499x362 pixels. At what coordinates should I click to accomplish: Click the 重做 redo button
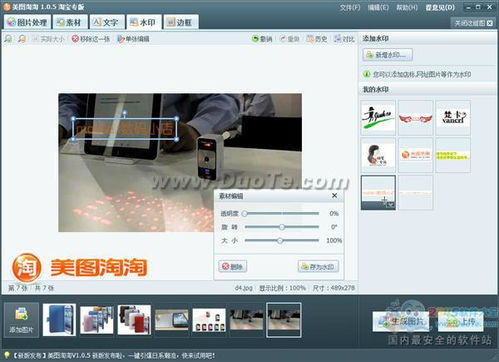point(289,39)
